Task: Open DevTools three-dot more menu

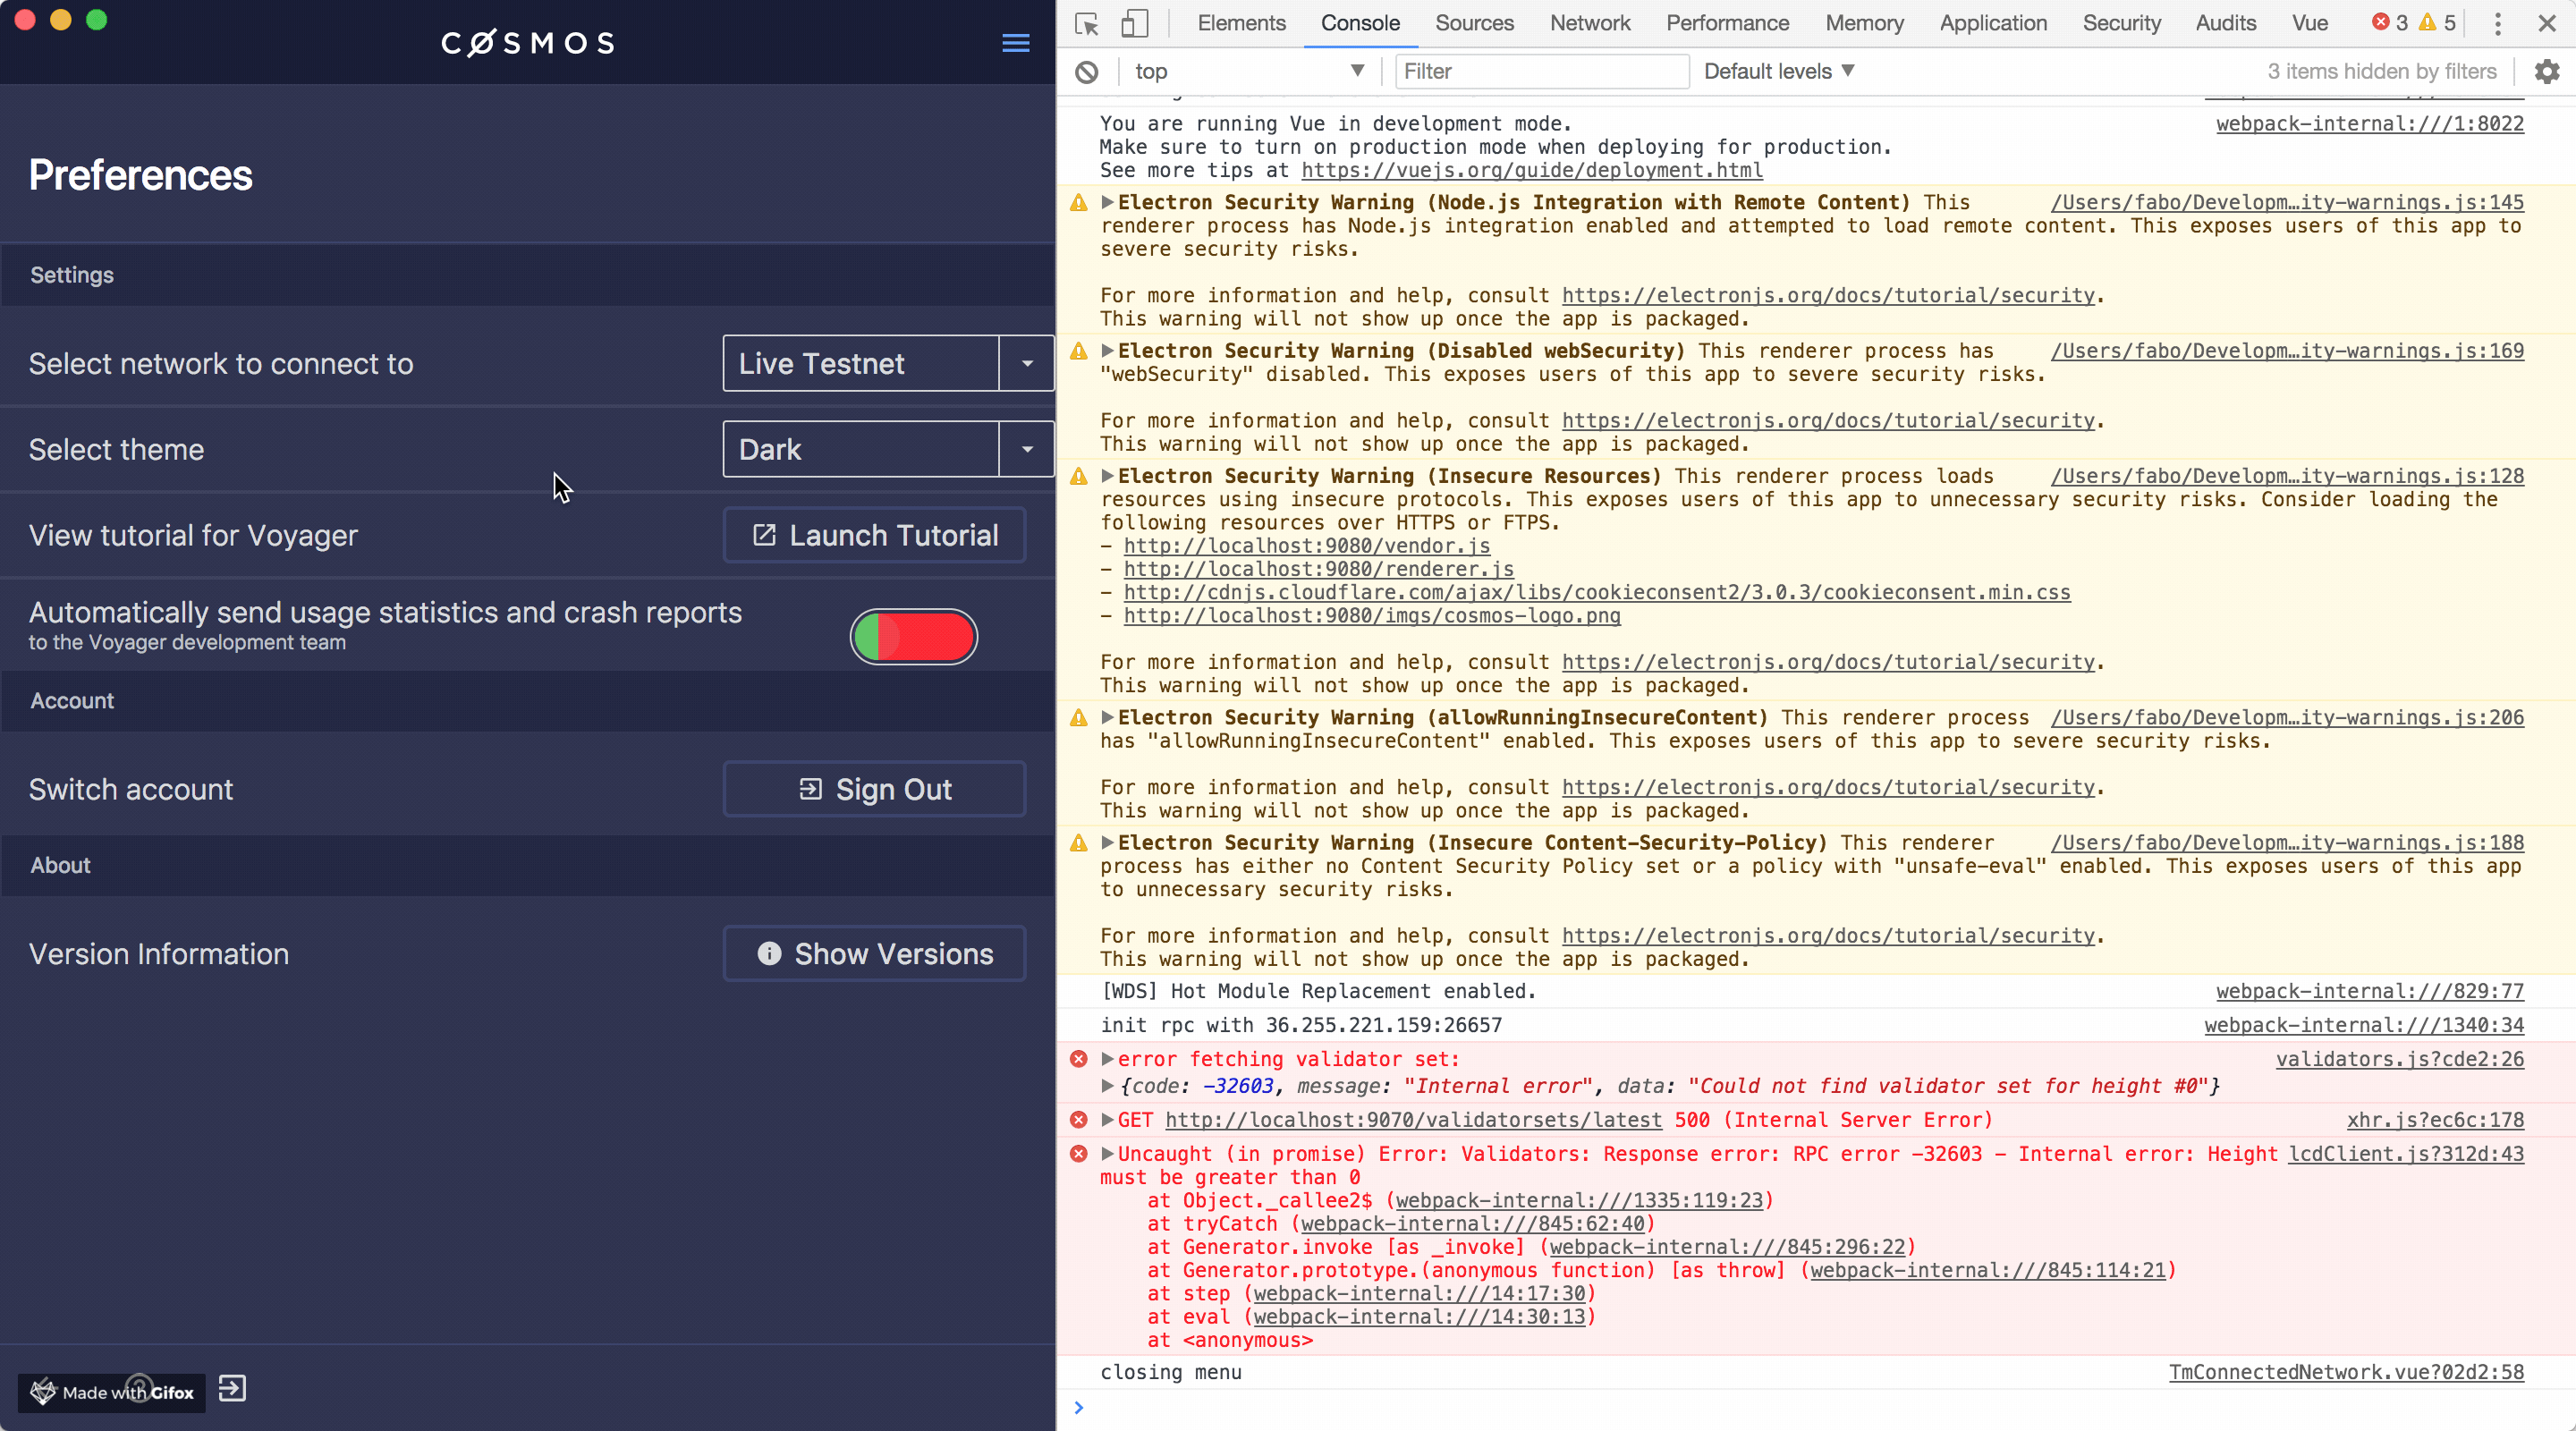Action: 2497,23
